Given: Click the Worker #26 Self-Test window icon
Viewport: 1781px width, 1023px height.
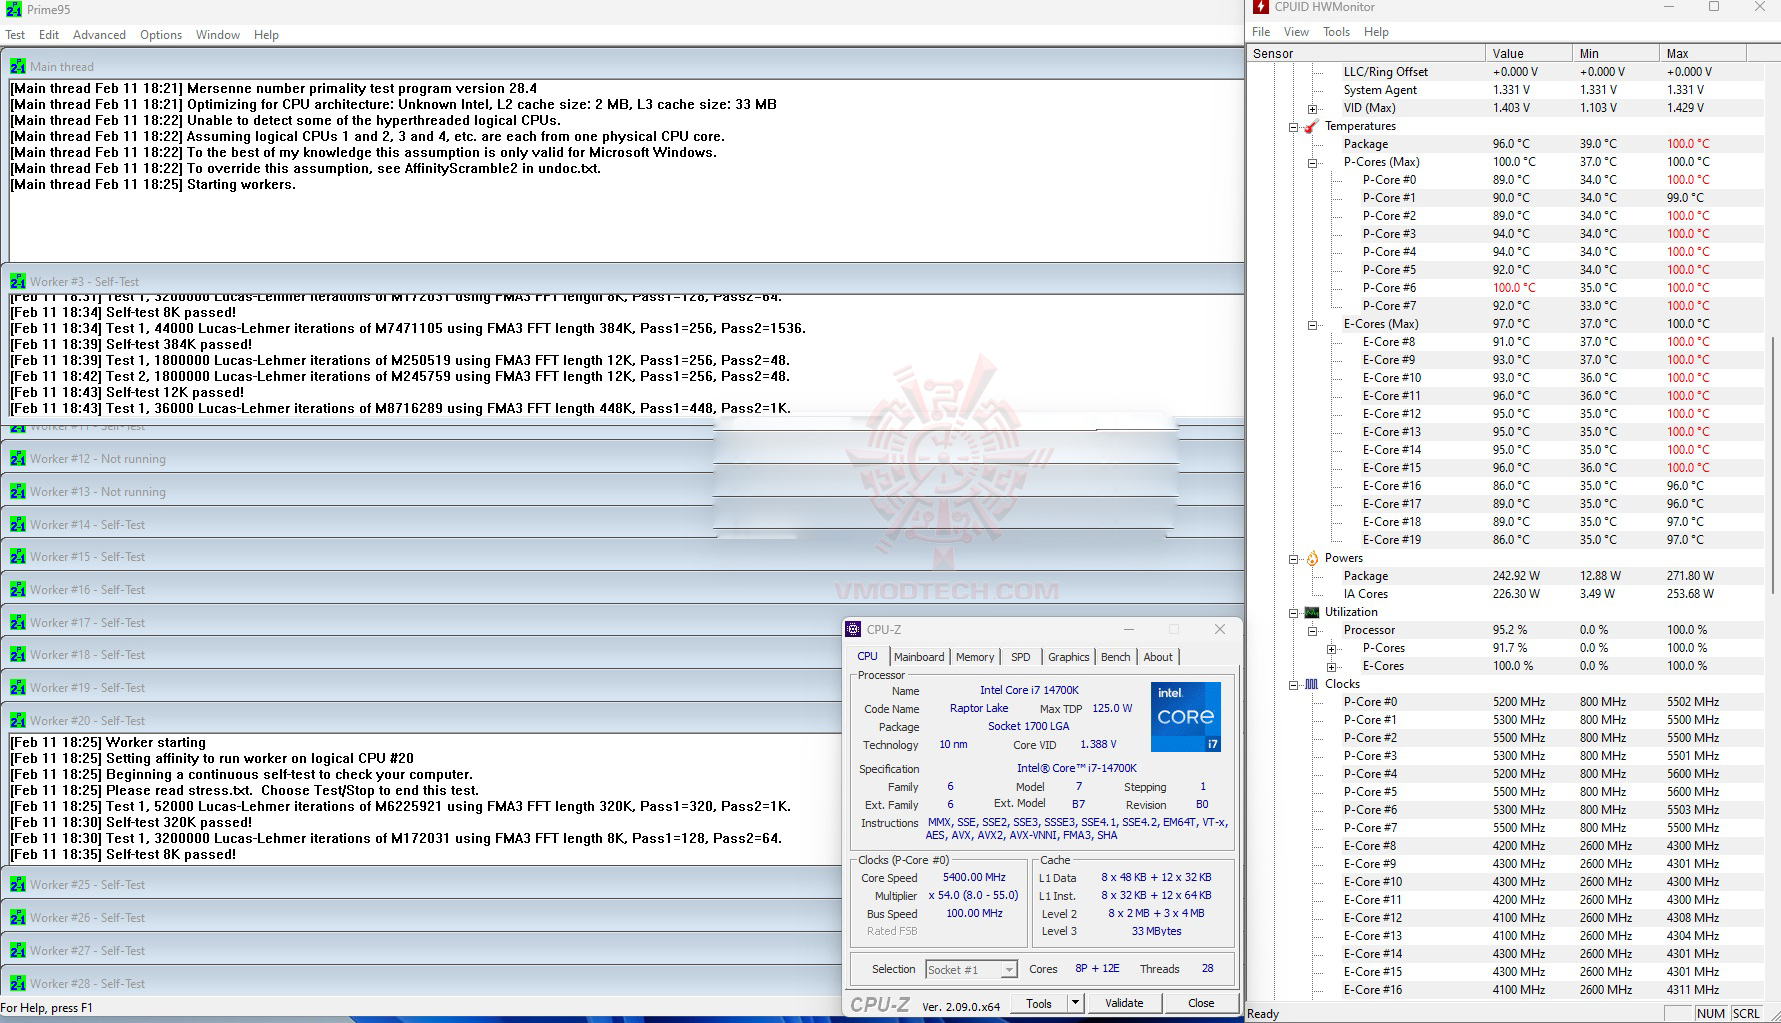Looking at the screenshot, I should 18,917.
